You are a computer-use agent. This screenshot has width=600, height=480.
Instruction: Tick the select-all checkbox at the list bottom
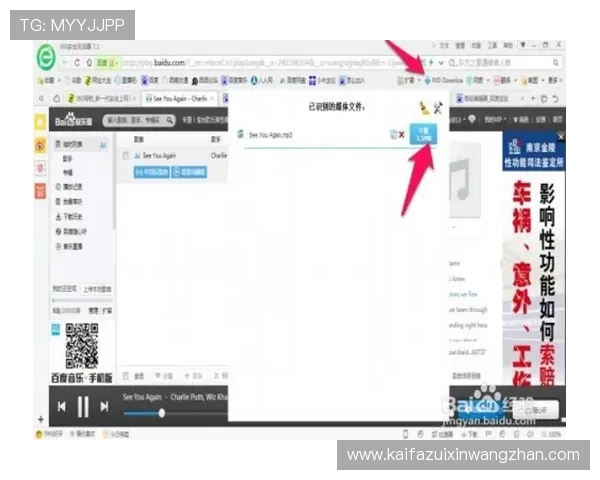(x=125, y=376)
